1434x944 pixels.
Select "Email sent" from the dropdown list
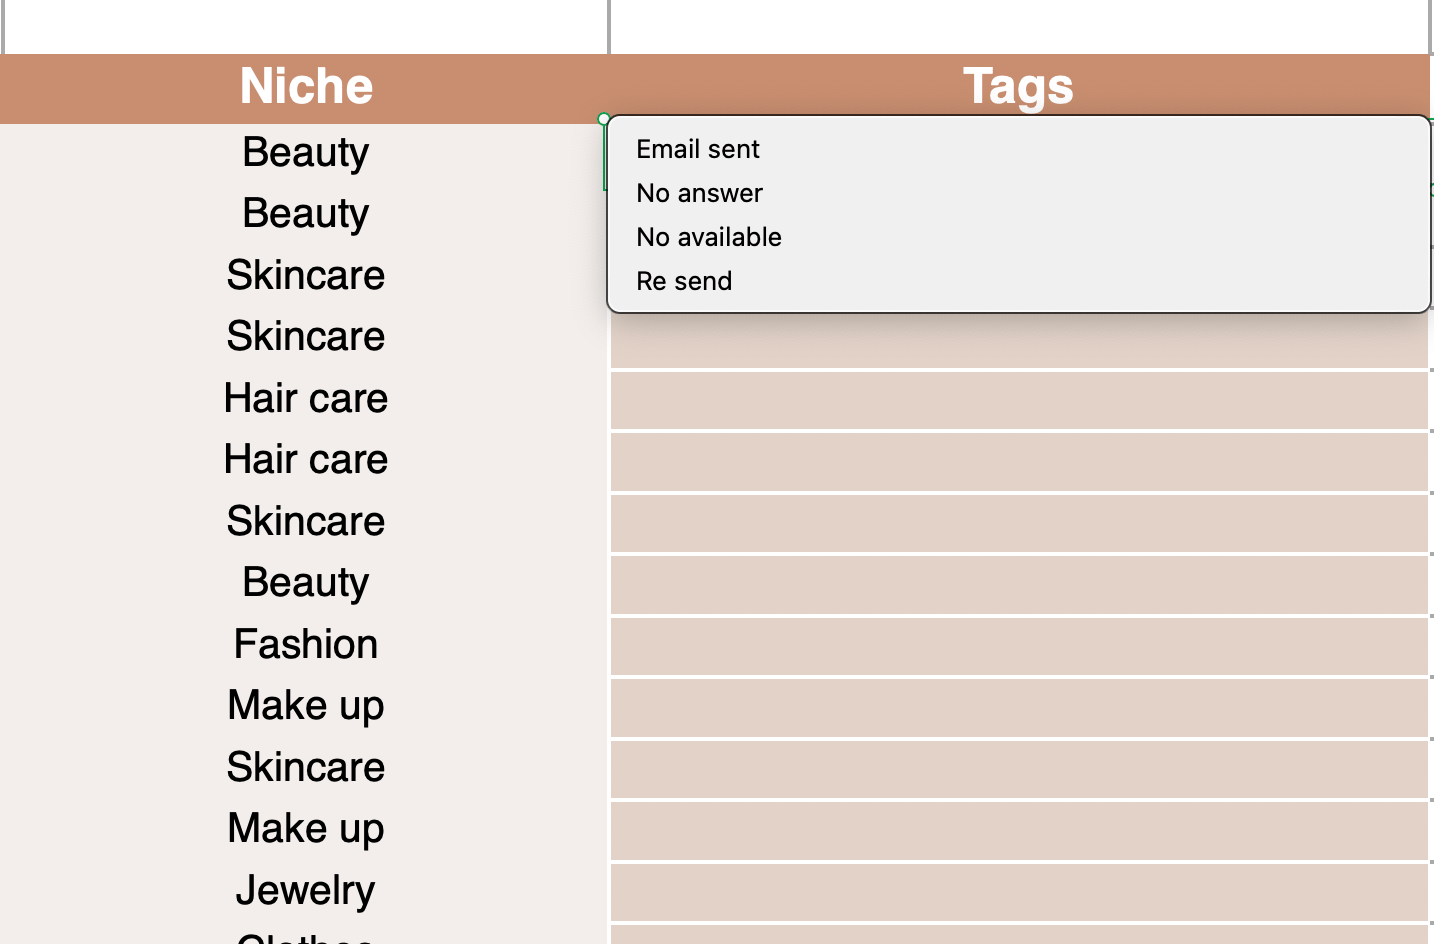(698, 149)
